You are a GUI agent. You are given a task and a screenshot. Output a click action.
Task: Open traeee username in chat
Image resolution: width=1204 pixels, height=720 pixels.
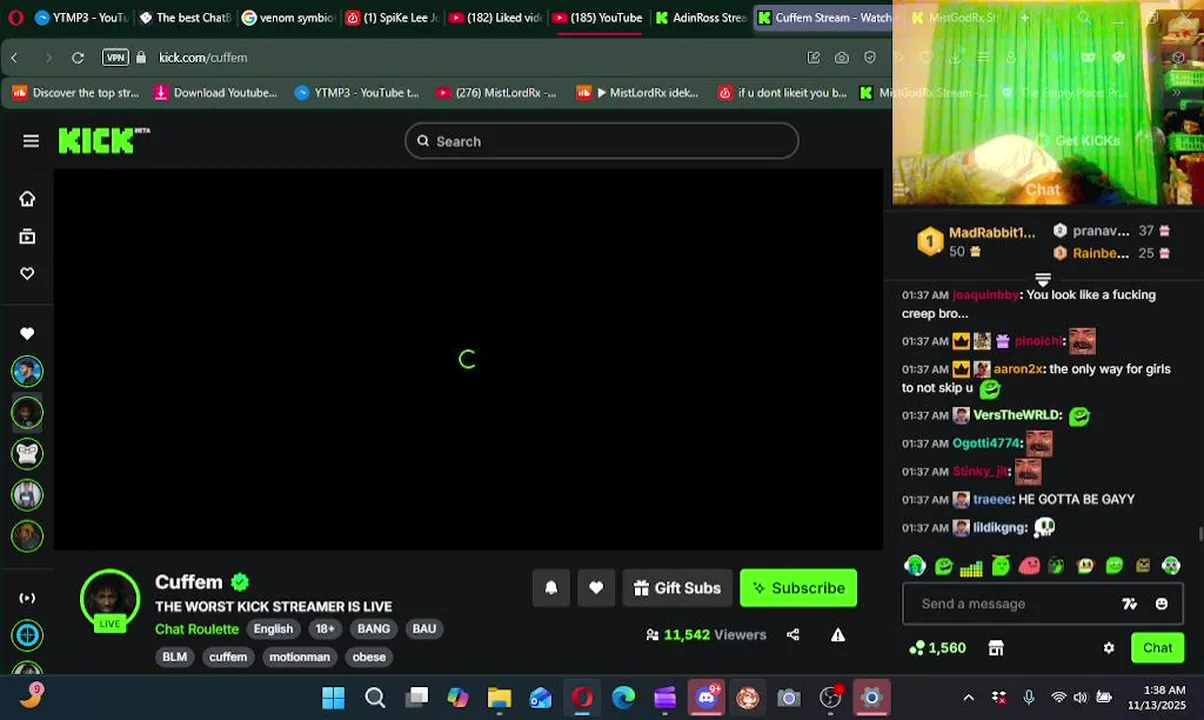(992, 499)
